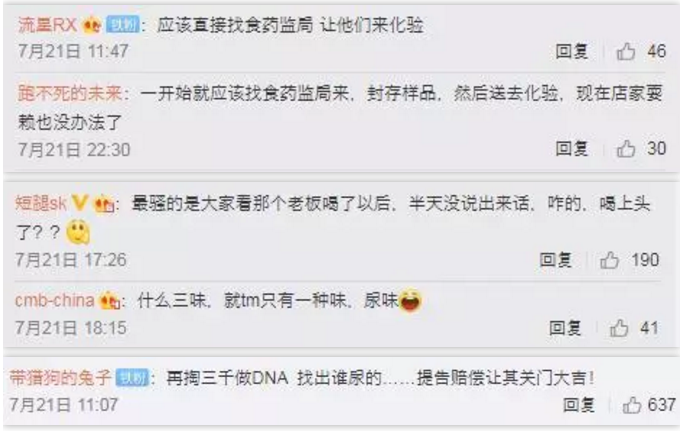Viewport: 685px width, 431px height.
Task: Reply to cmb-china's comment
Action: tap(565, 328)
